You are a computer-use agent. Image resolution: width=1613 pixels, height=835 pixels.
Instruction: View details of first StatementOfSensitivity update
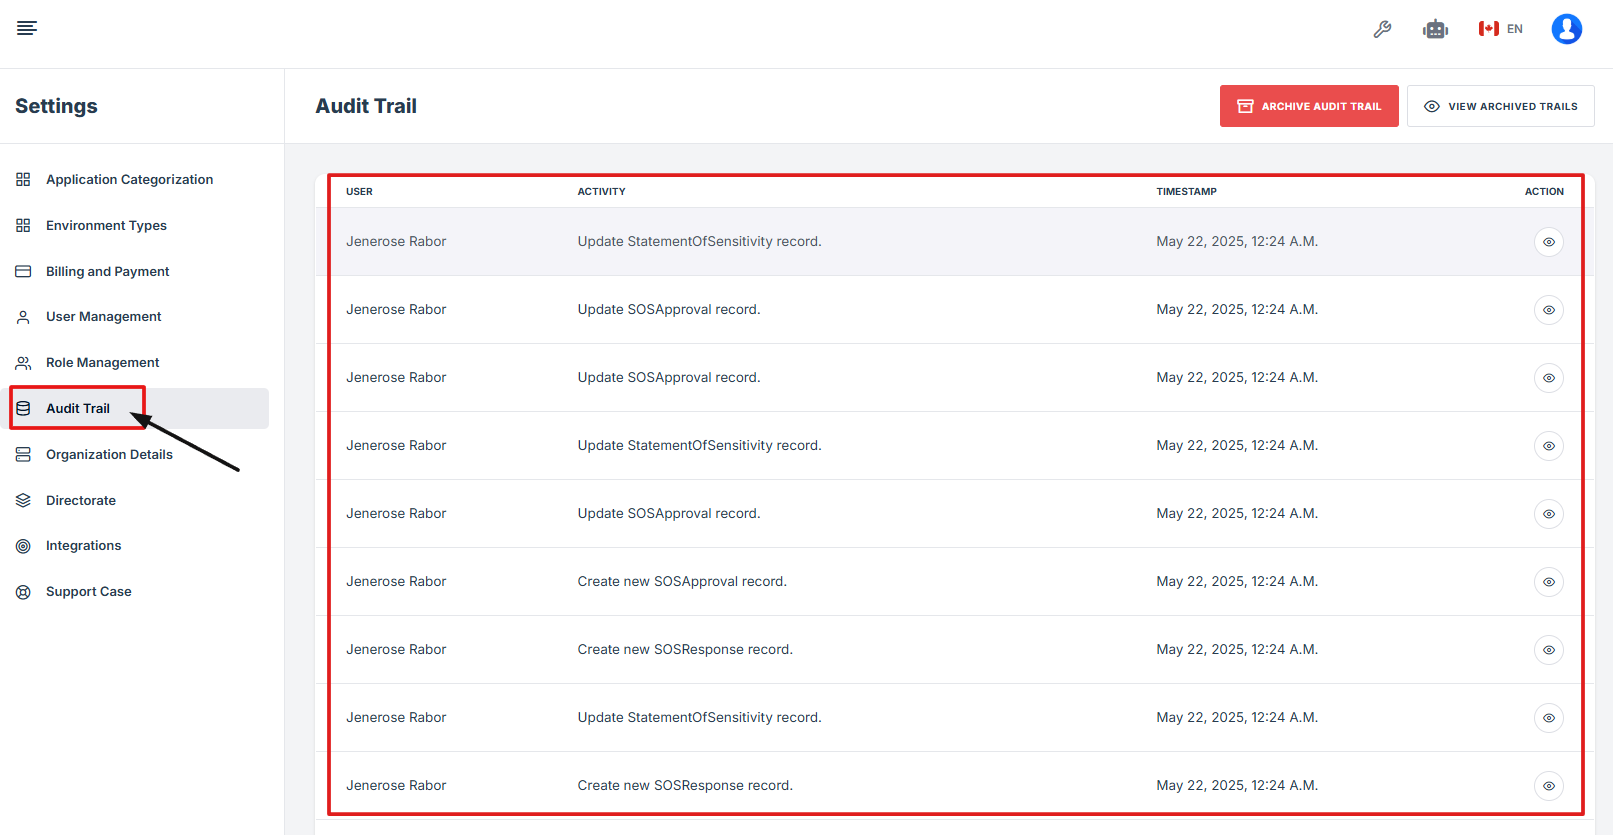pyautogui.click(x=1548, y=242)
